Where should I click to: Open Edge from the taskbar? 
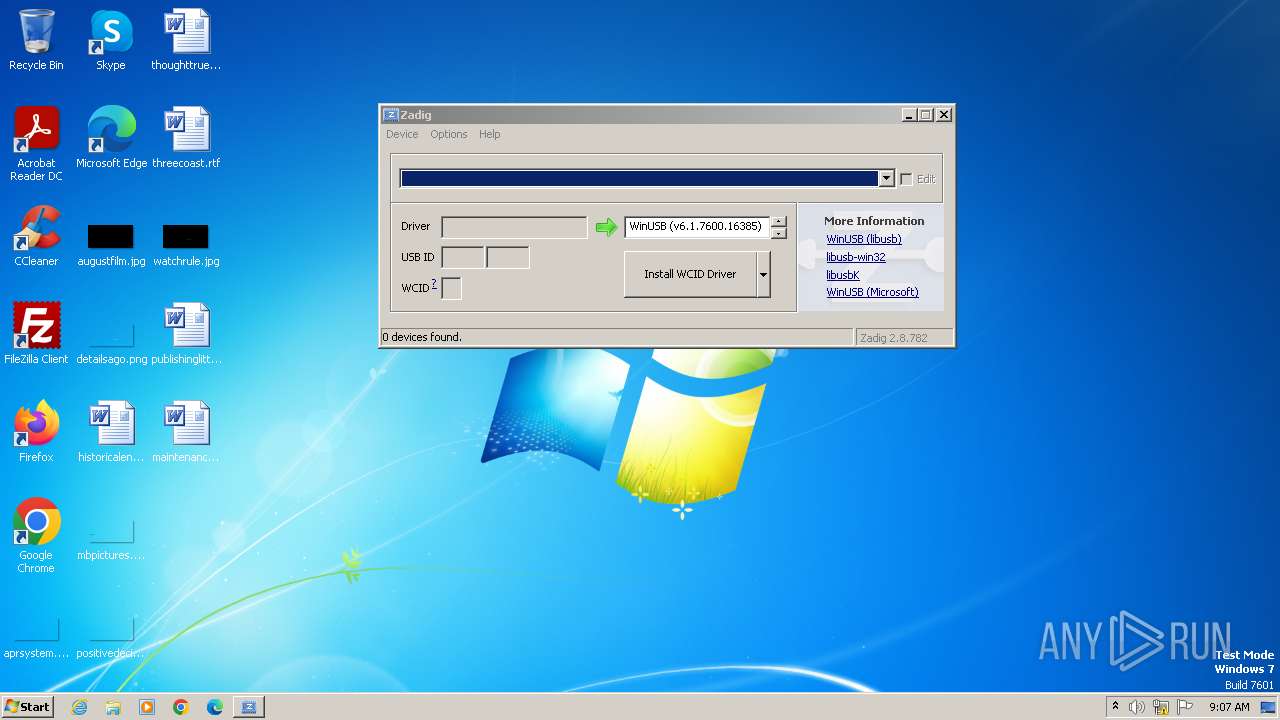[214, 707]
